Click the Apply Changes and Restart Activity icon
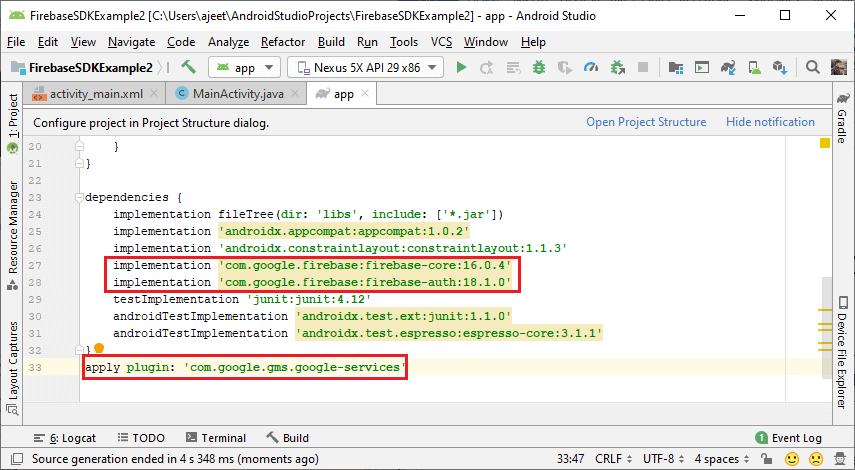The width and height of the screenshot is (855, 470). coord(486,68)
